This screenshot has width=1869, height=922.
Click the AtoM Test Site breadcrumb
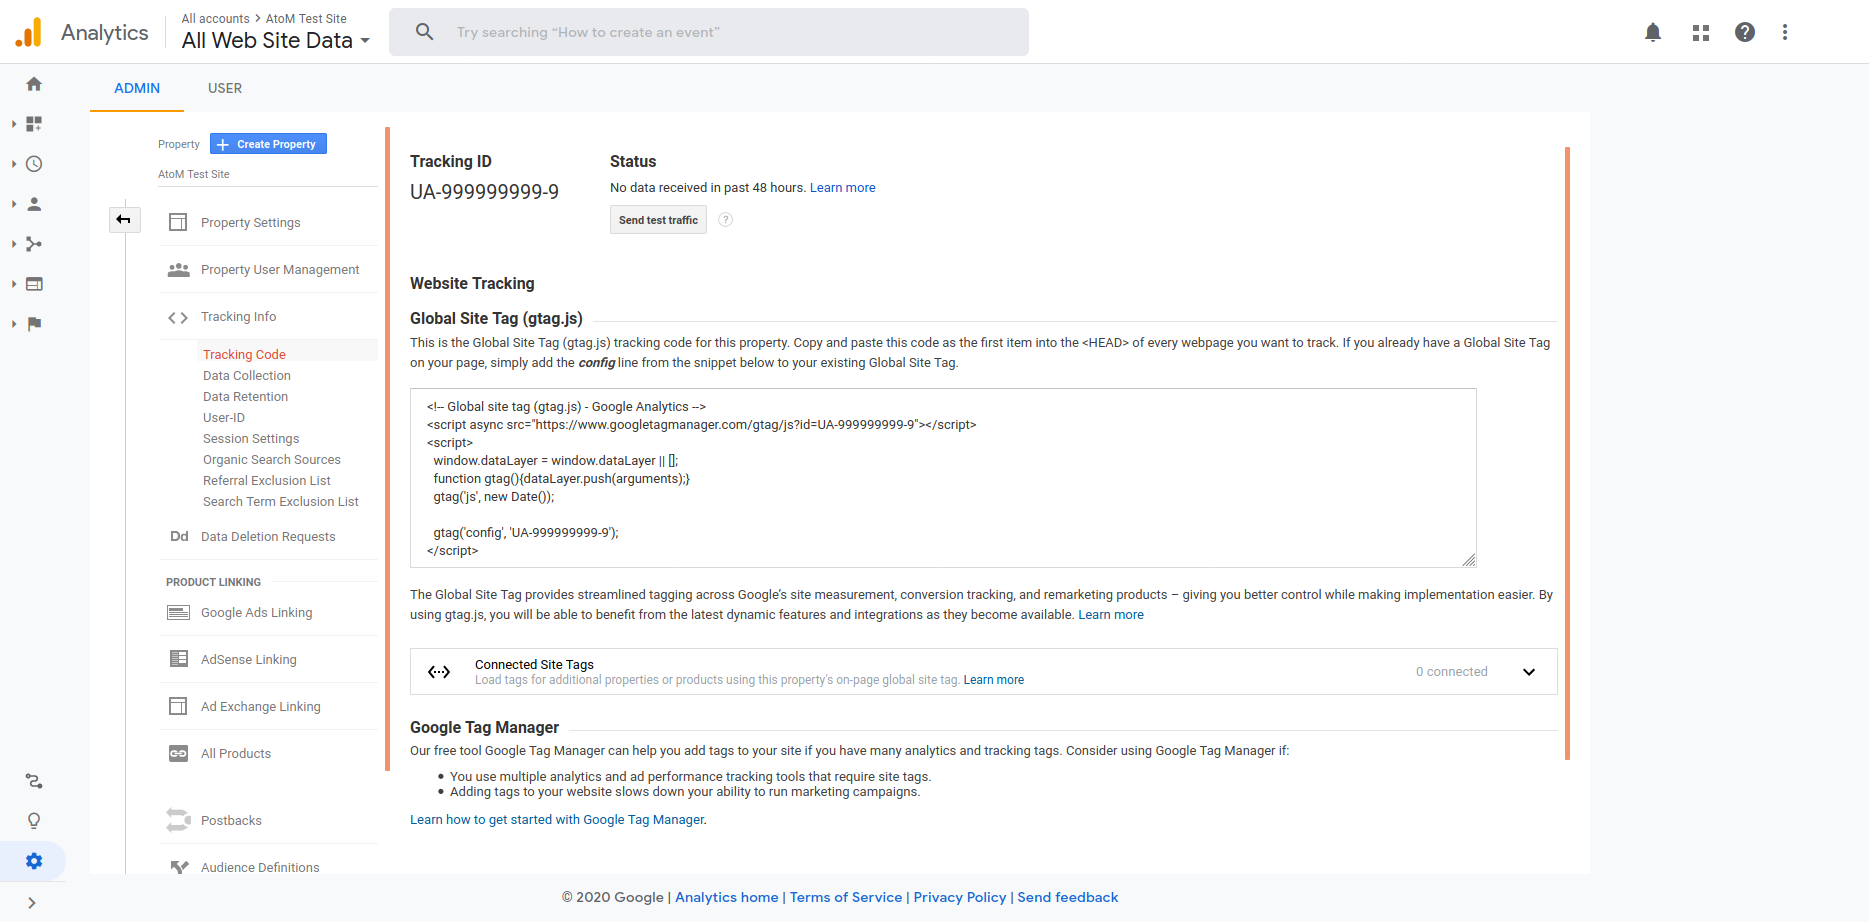pos(306,19)
